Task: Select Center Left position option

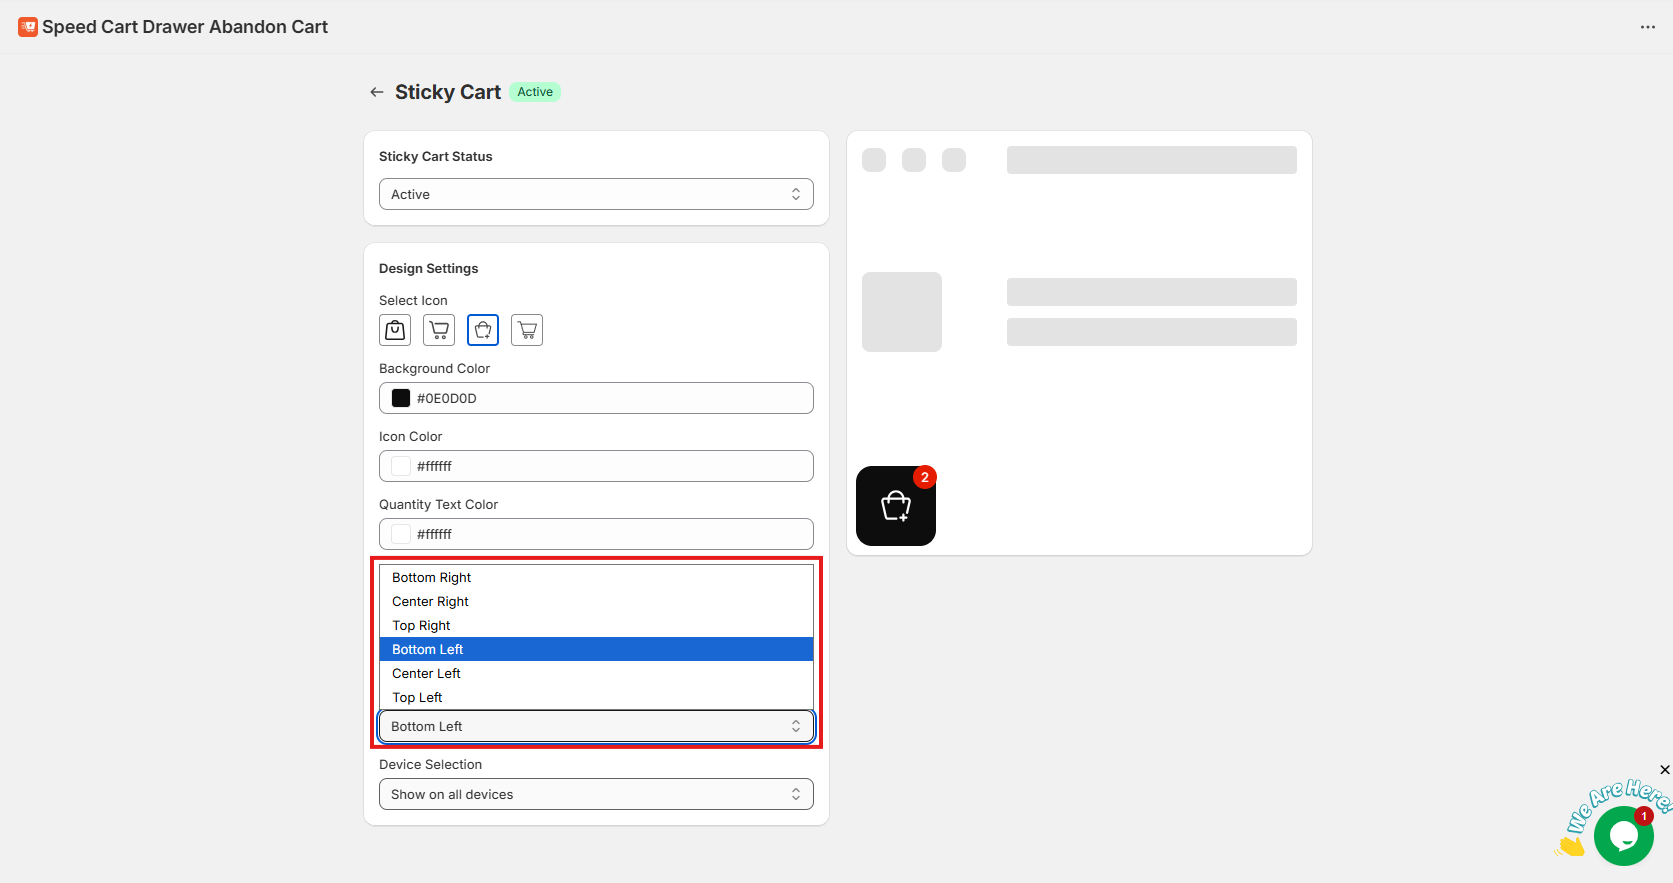Action: point(427,674)
